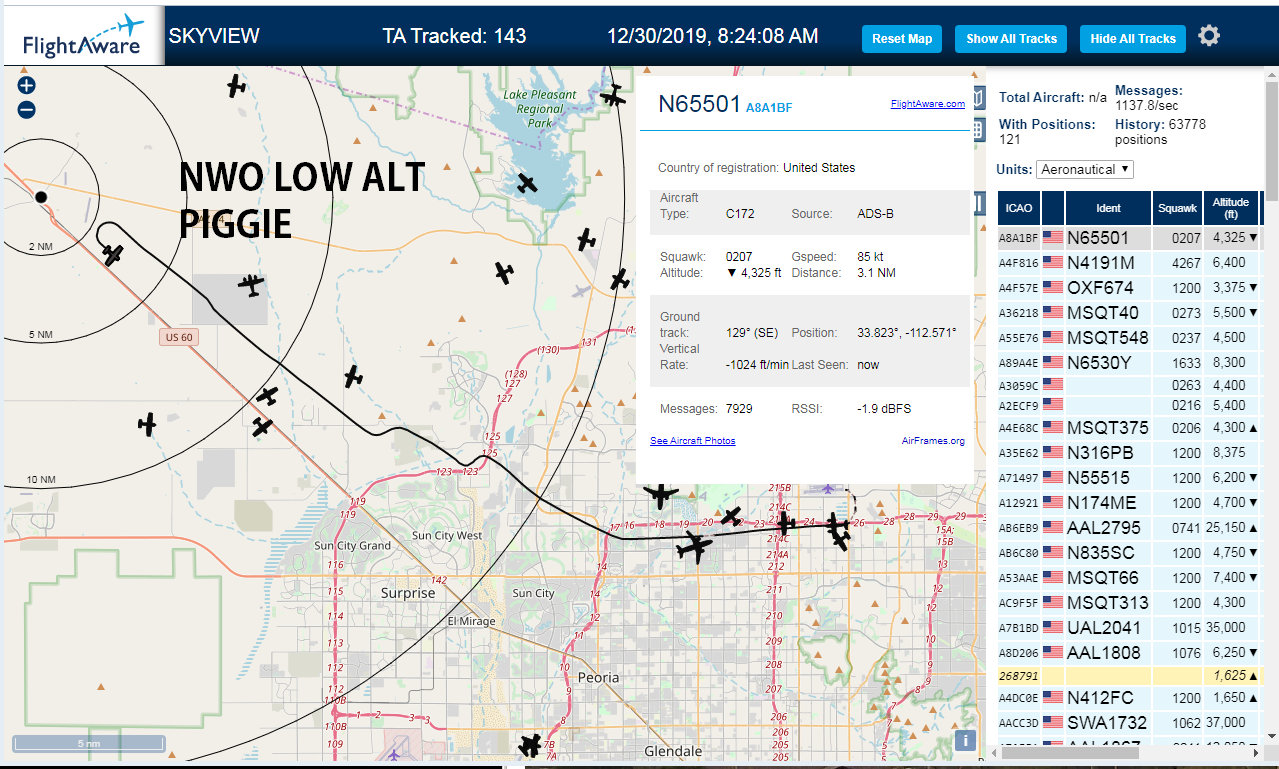Sort table by the ICAO column header
This screenshot has height=769, width=1279.
coord(1018,208)
